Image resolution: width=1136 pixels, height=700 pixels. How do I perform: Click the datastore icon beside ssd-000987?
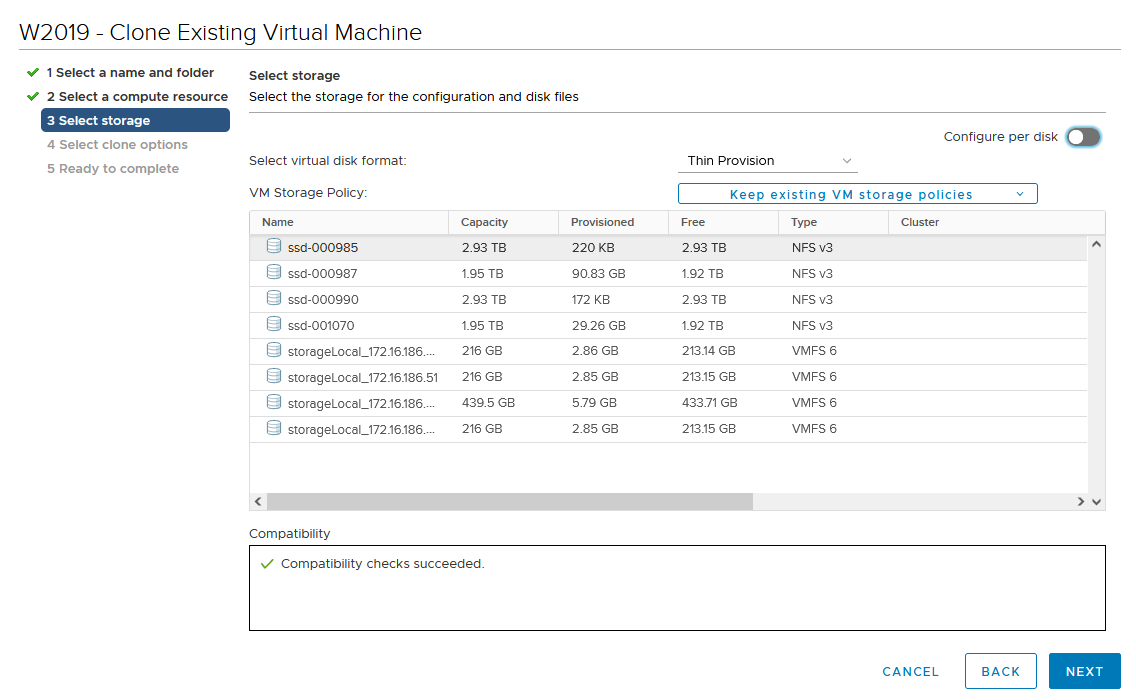point(273,272)
